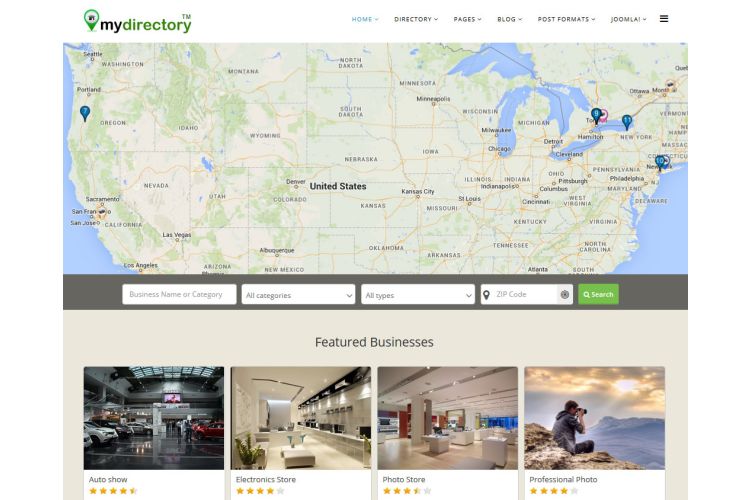Click the mydirectory logo
The width and height of the screenshot is (750, 500).
pos(138,22)
